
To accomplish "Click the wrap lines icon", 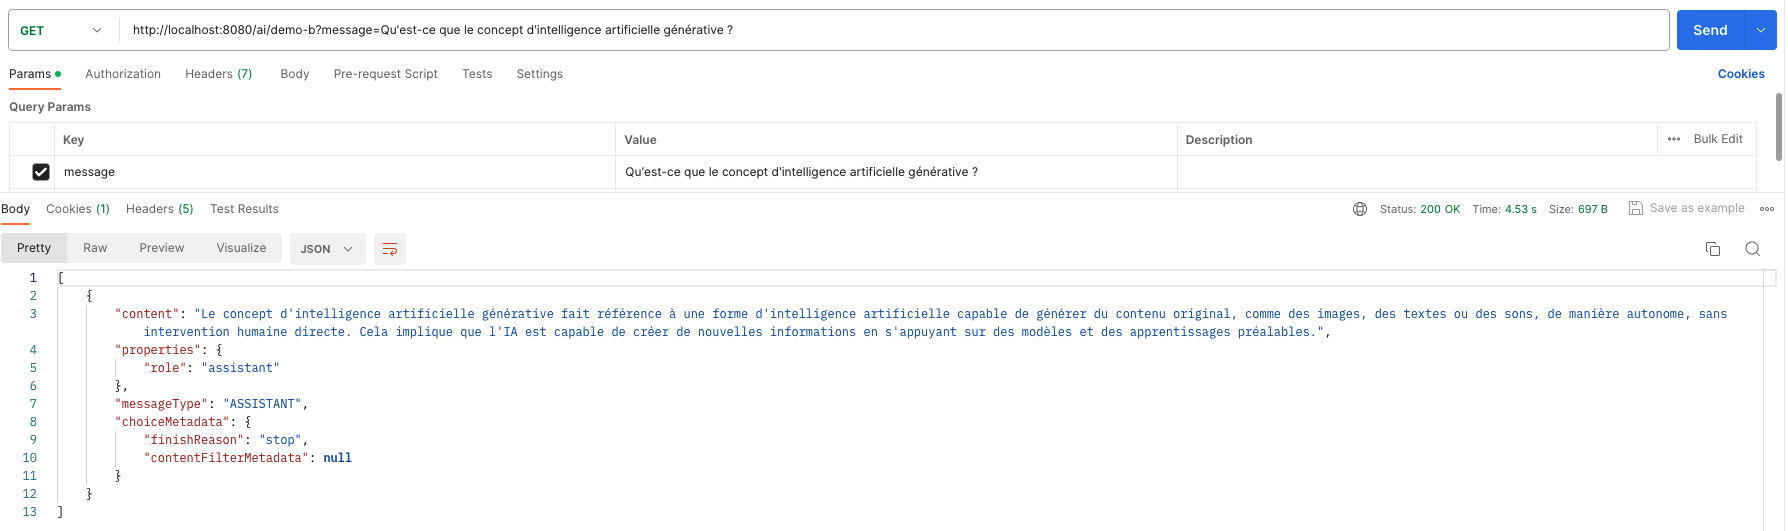I will [390, 249].
